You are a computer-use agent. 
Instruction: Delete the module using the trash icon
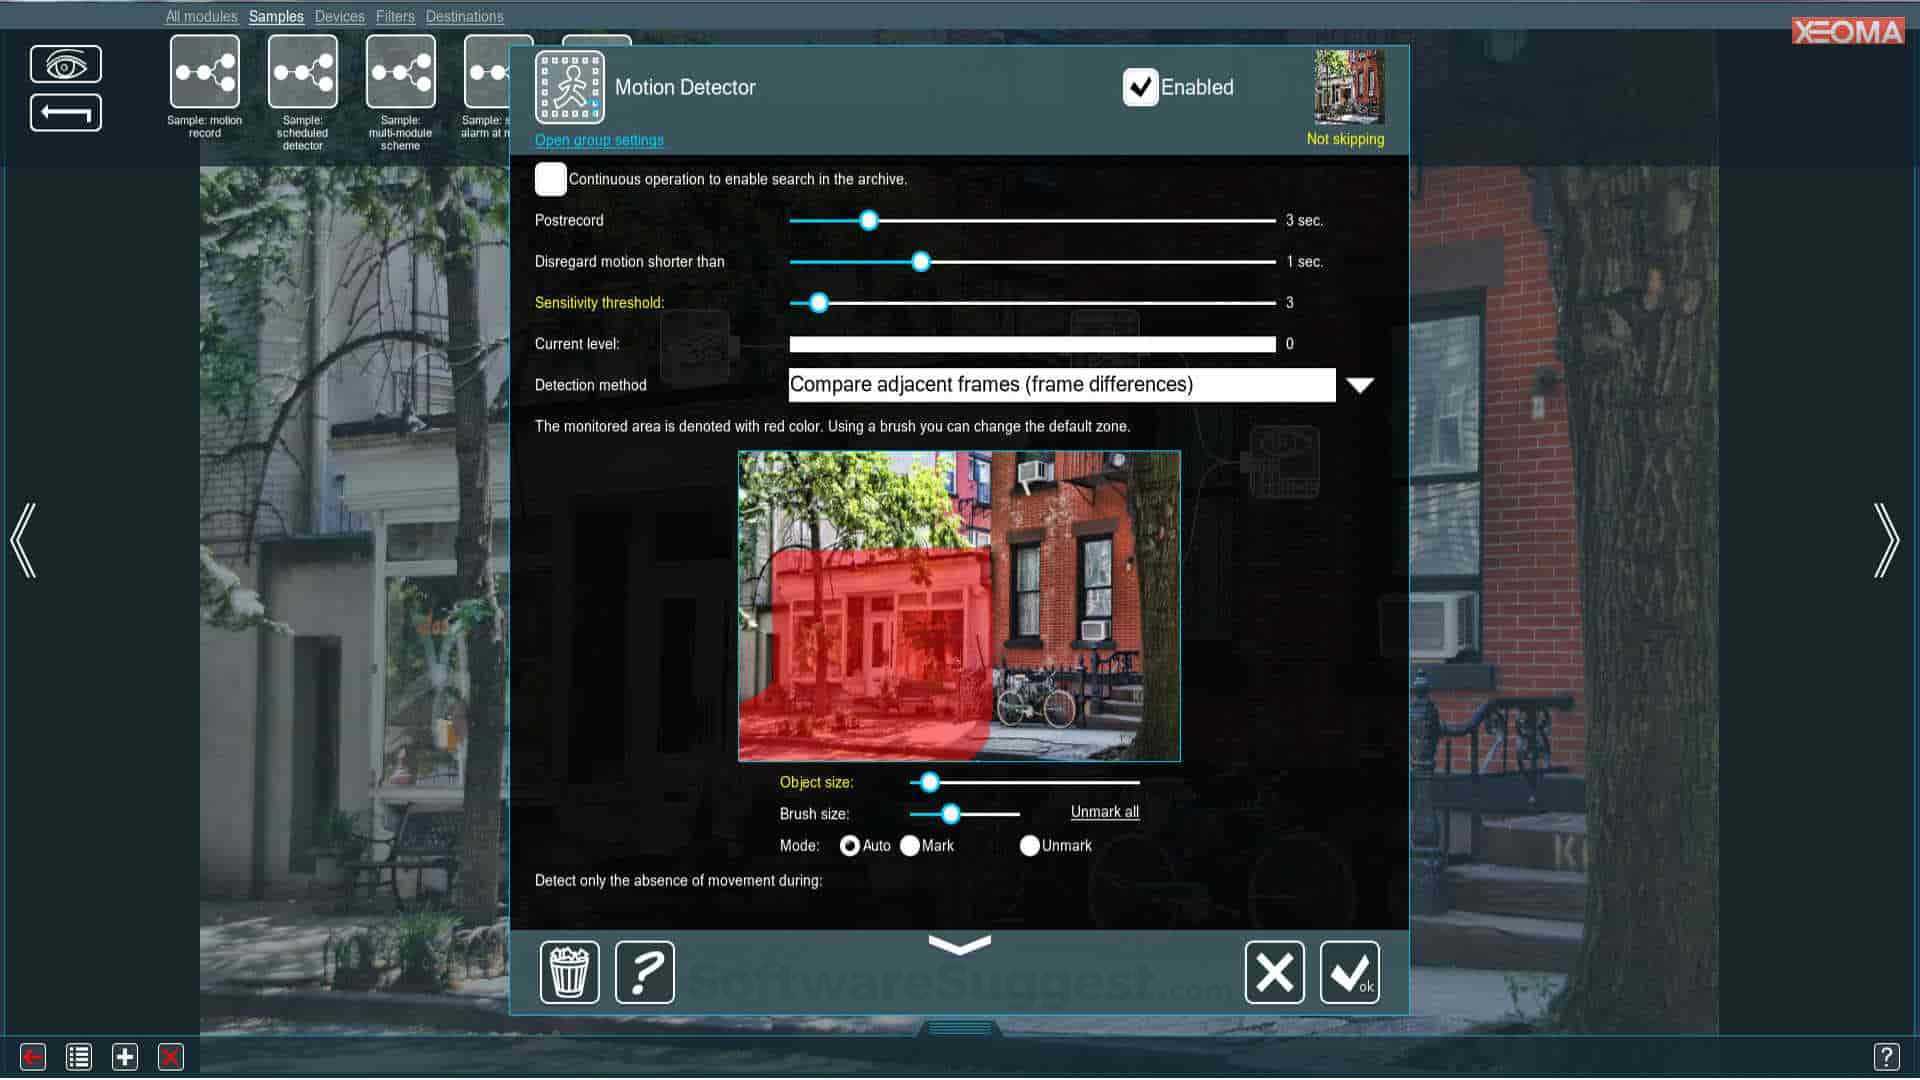click(569, 971)
